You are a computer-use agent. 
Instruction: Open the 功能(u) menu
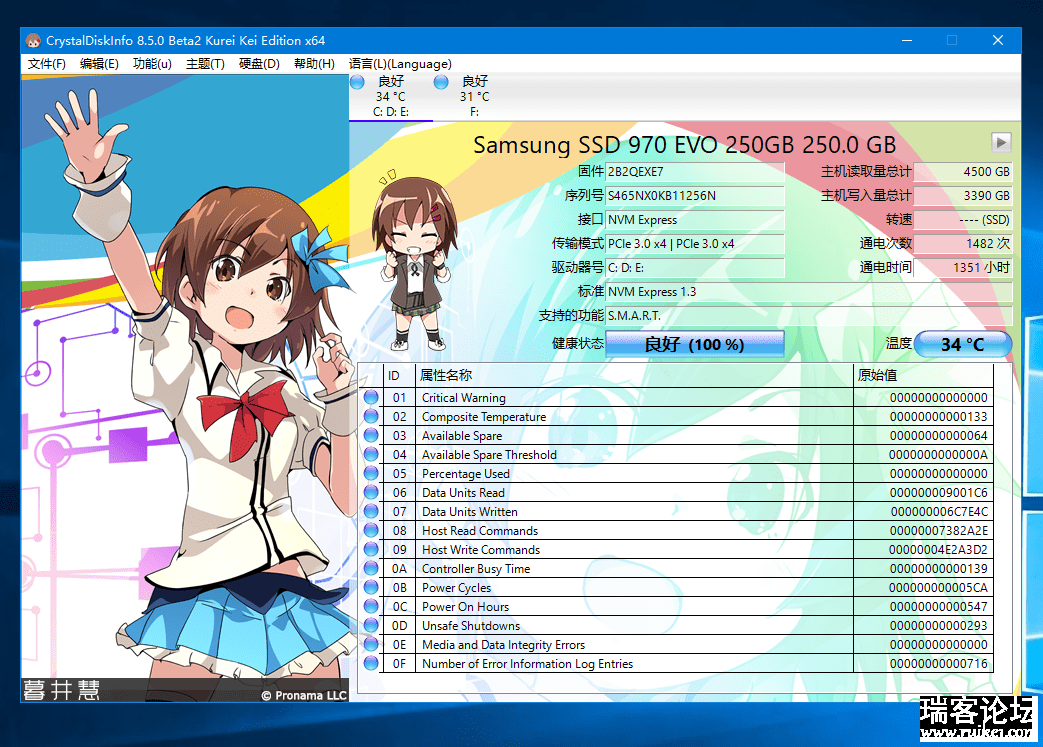tap(152, 64)
